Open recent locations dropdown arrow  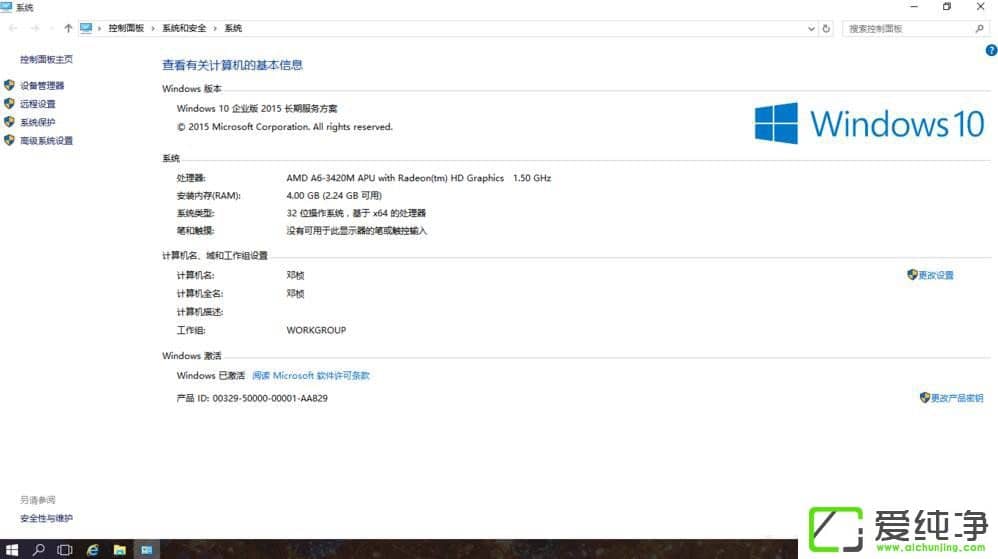point(51,28)
